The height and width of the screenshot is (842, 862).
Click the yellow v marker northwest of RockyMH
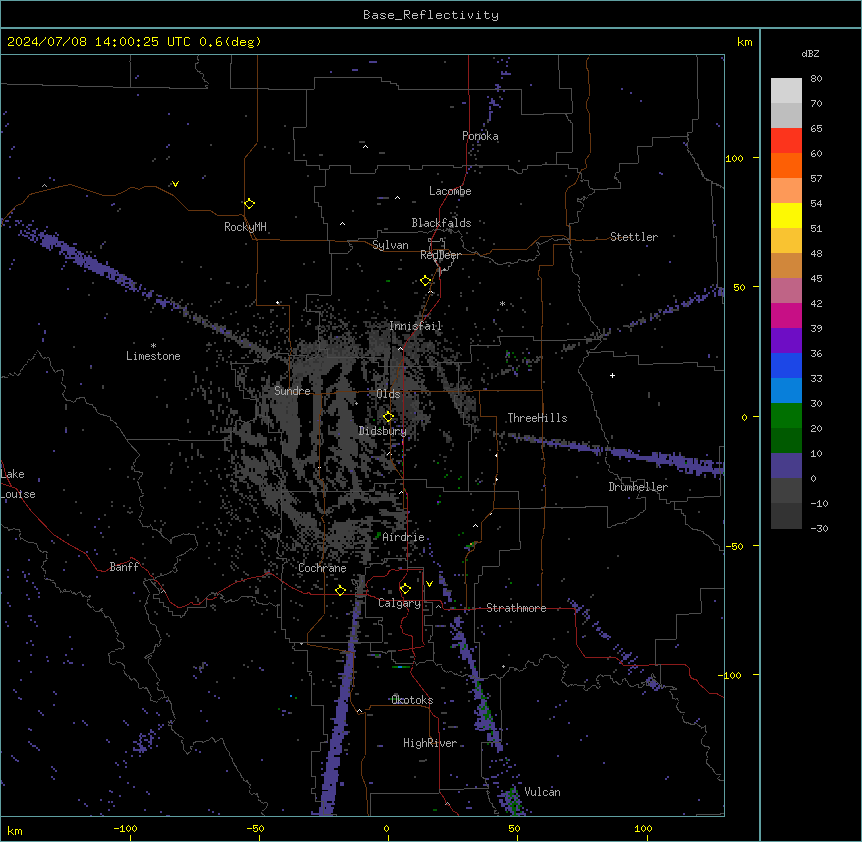175,184
